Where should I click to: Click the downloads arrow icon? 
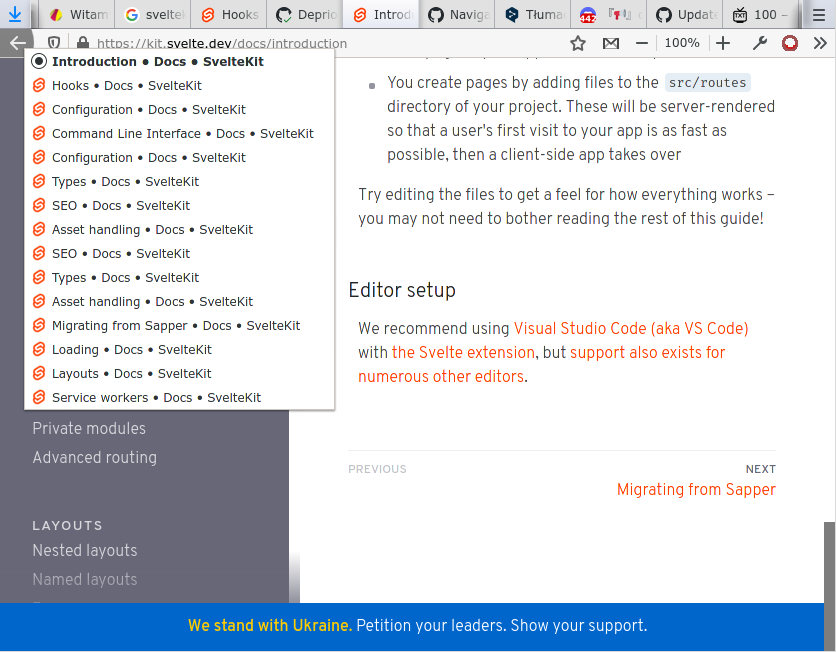pos(15,14)
